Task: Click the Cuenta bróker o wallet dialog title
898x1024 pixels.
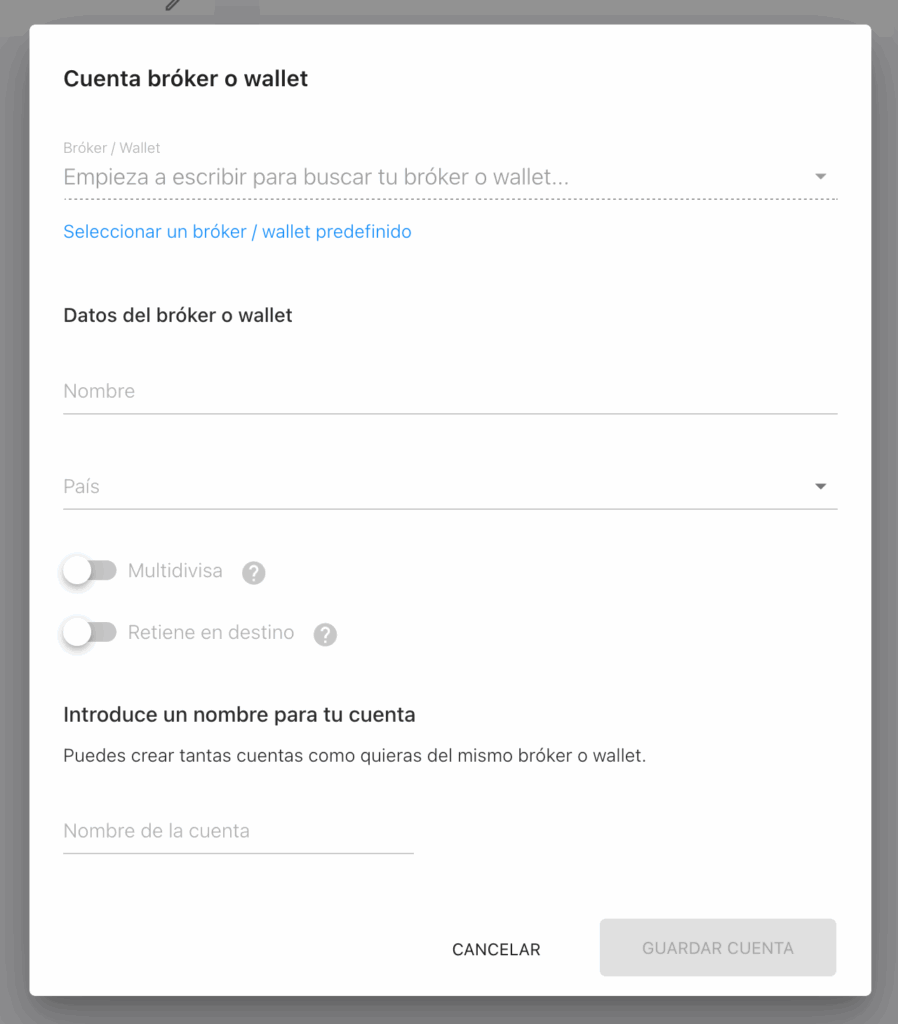Action: 185,79
